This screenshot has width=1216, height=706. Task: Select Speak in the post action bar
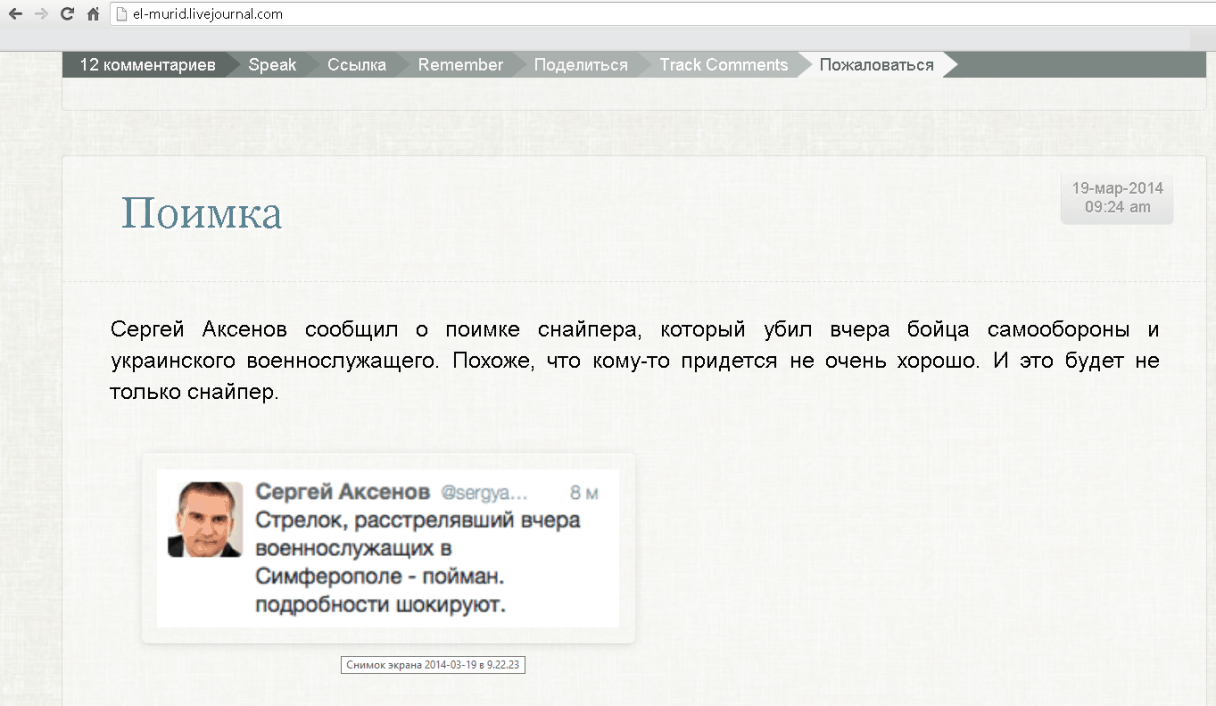click(x=271, y=65)
